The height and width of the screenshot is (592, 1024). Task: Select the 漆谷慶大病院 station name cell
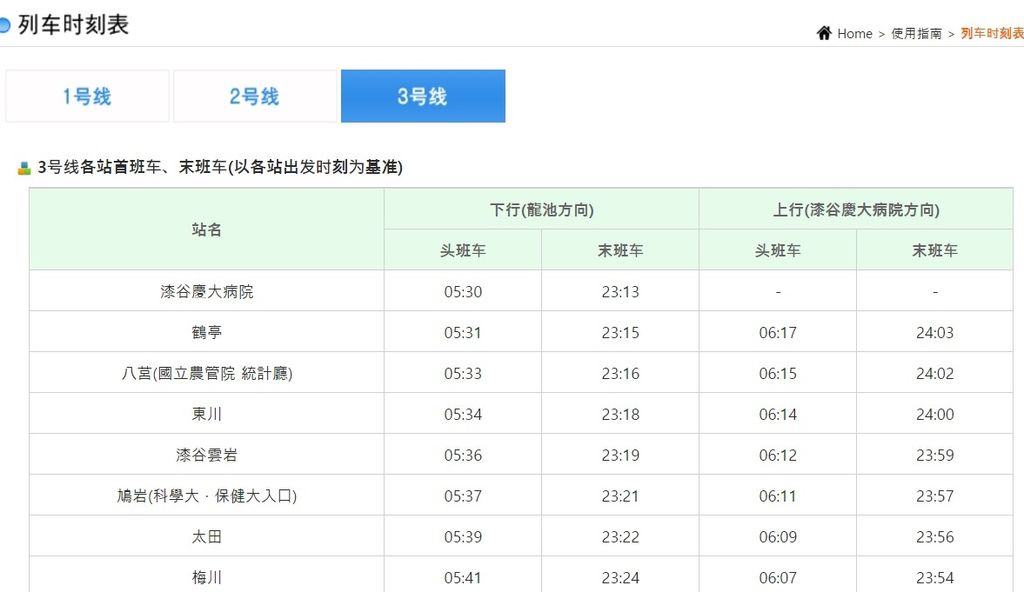[x=206, y=291]
